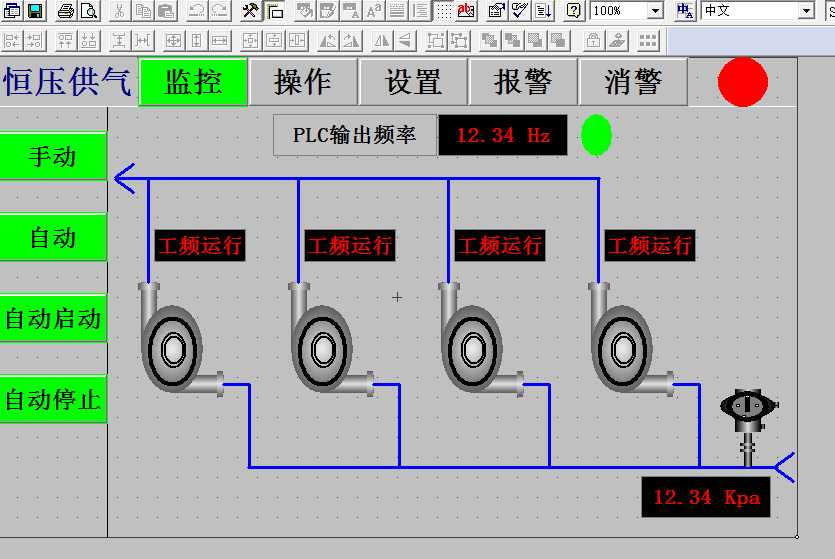Expand the 中文 language dropdown

[x=806, y=11]
